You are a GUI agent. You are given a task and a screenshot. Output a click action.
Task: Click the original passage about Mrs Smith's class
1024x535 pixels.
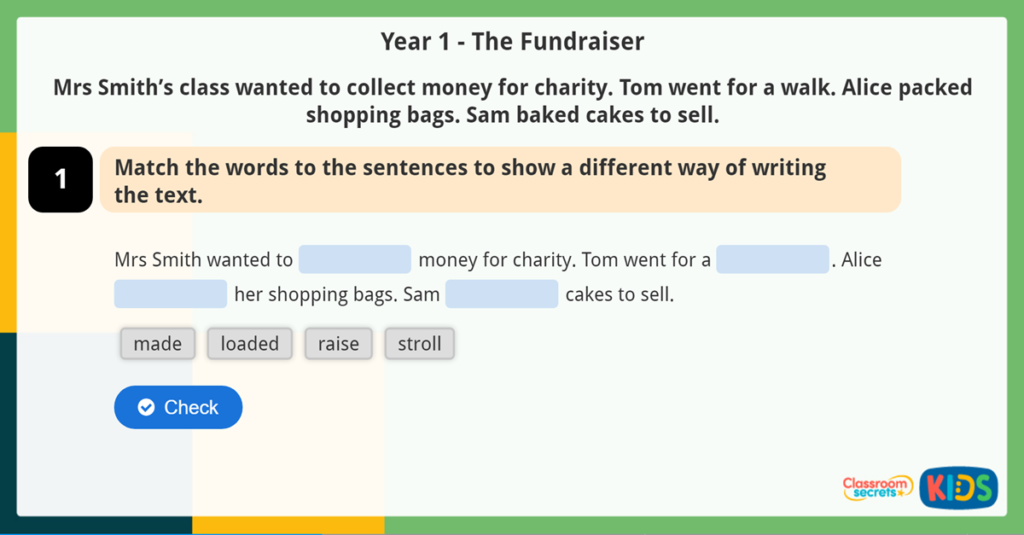click(512, 101)
